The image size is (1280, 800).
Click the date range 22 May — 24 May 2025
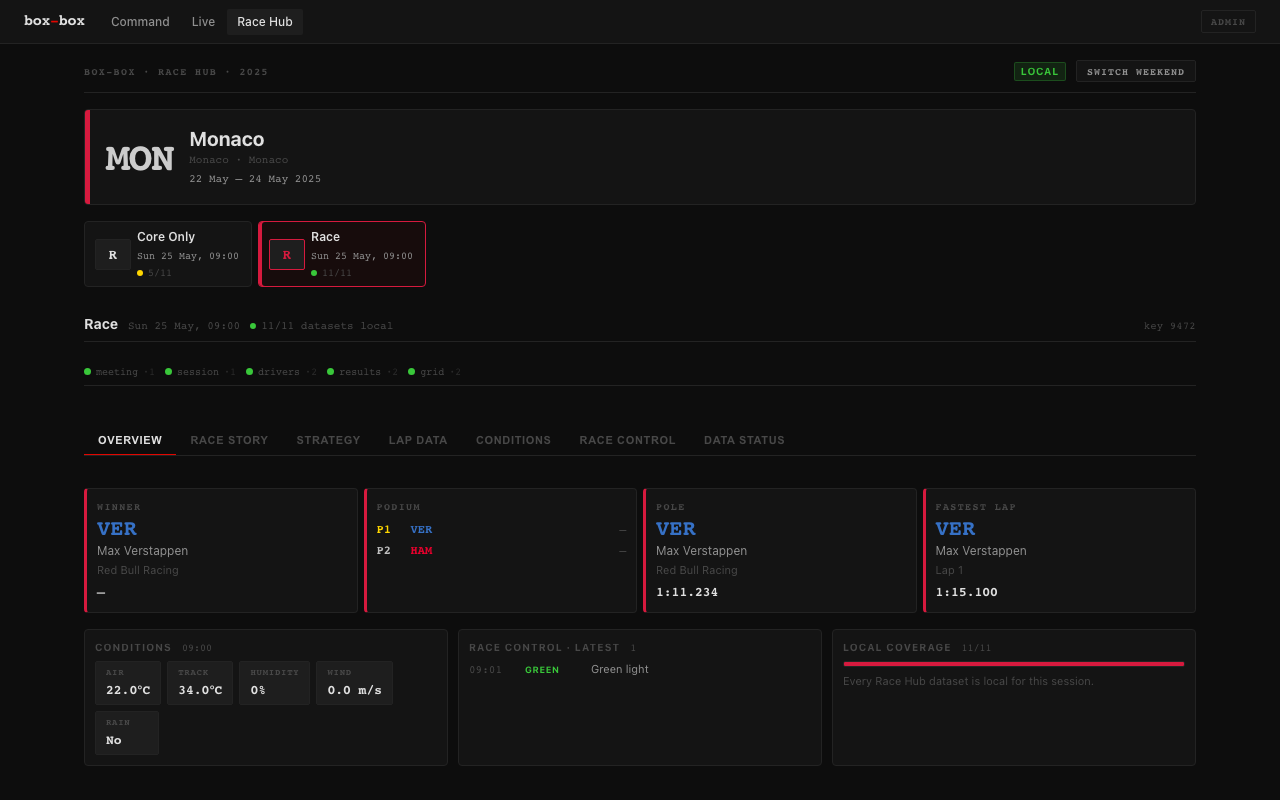click(255, 179)
